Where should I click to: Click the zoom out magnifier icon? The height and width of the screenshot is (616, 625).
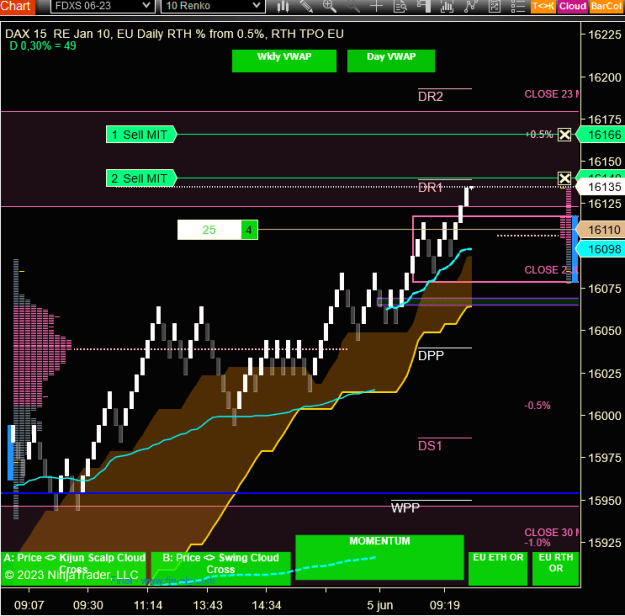coord(353,6)
